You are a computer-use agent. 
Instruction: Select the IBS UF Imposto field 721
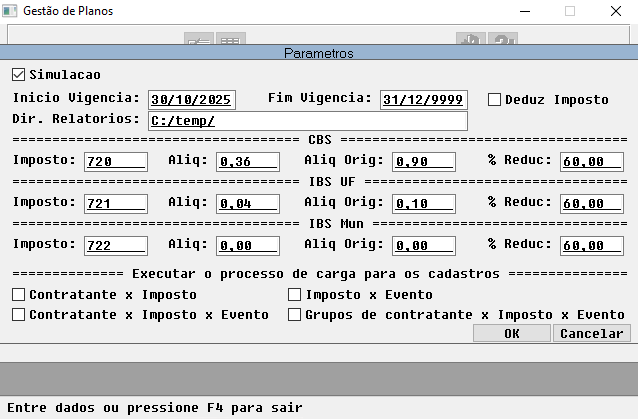point(116,204)
